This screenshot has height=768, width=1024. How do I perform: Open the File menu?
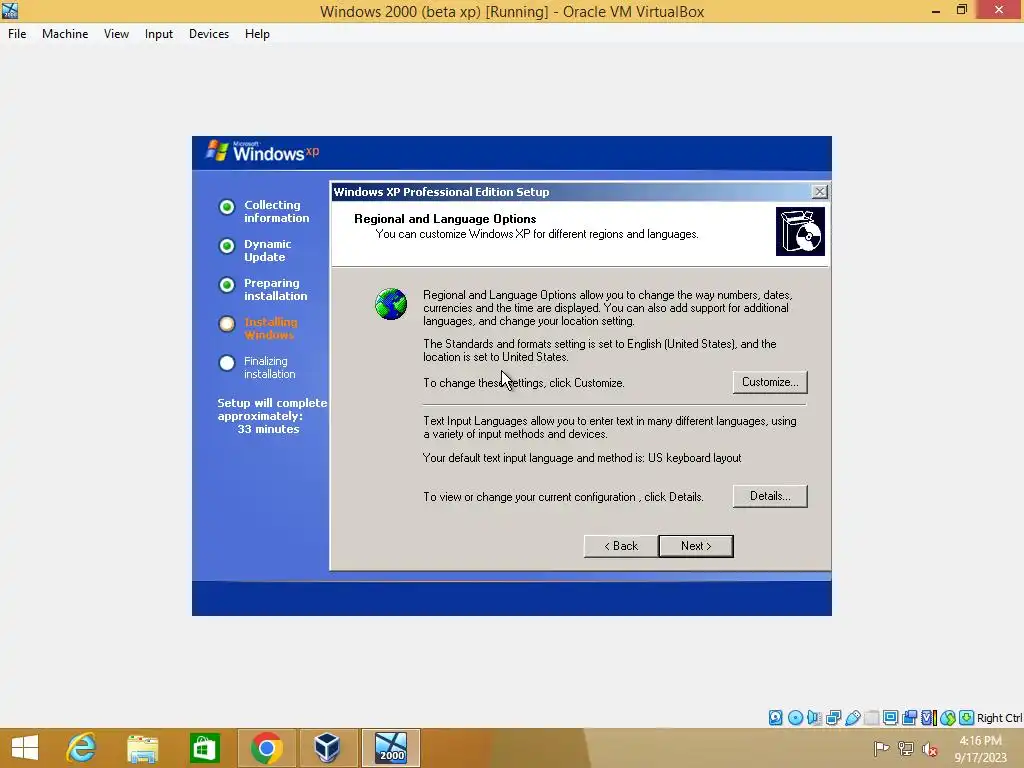point(17,34)
